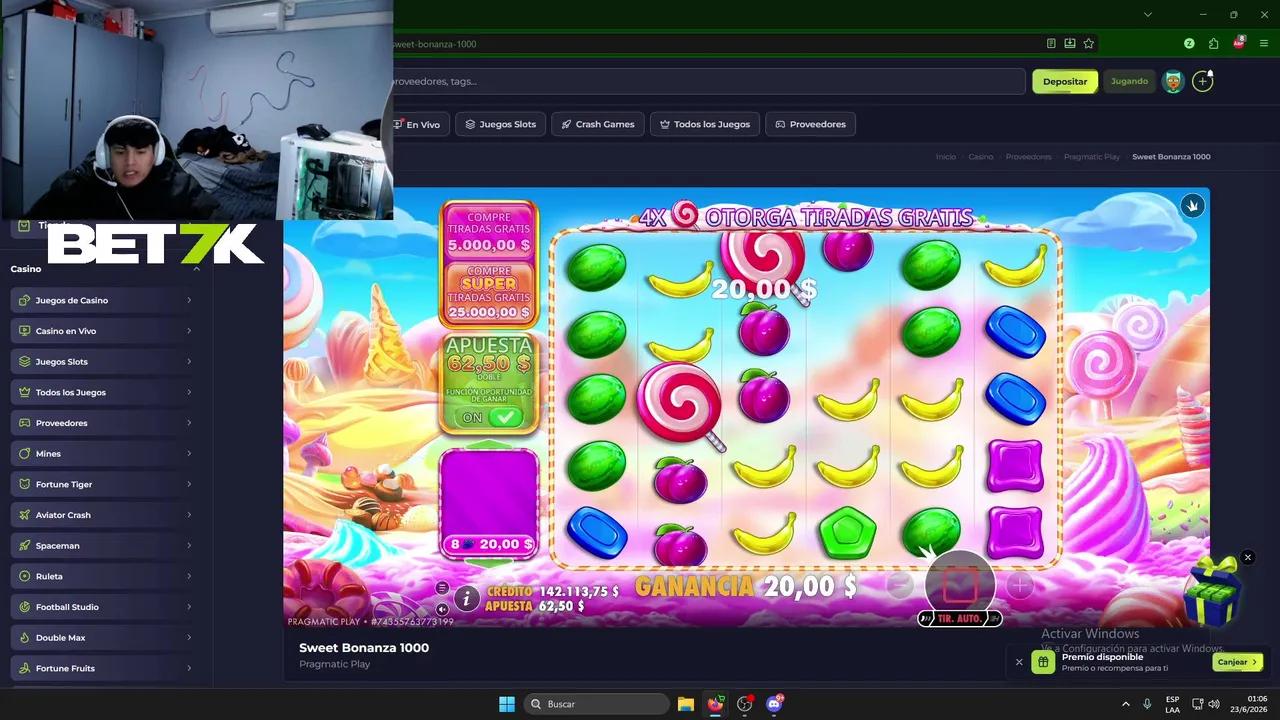Click the Canjear button
1280x720 pixels.
coord(1237,662)
